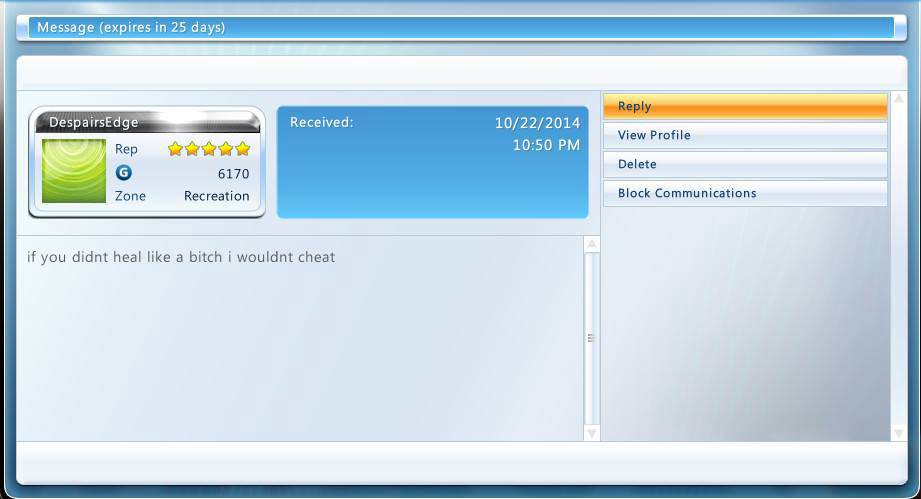
Task: Click the received date 10/22/2014
Action: point(537,123)
